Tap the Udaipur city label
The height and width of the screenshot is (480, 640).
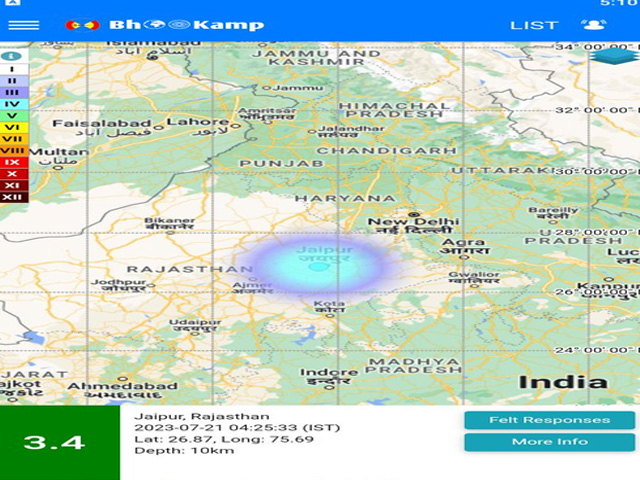195,325
